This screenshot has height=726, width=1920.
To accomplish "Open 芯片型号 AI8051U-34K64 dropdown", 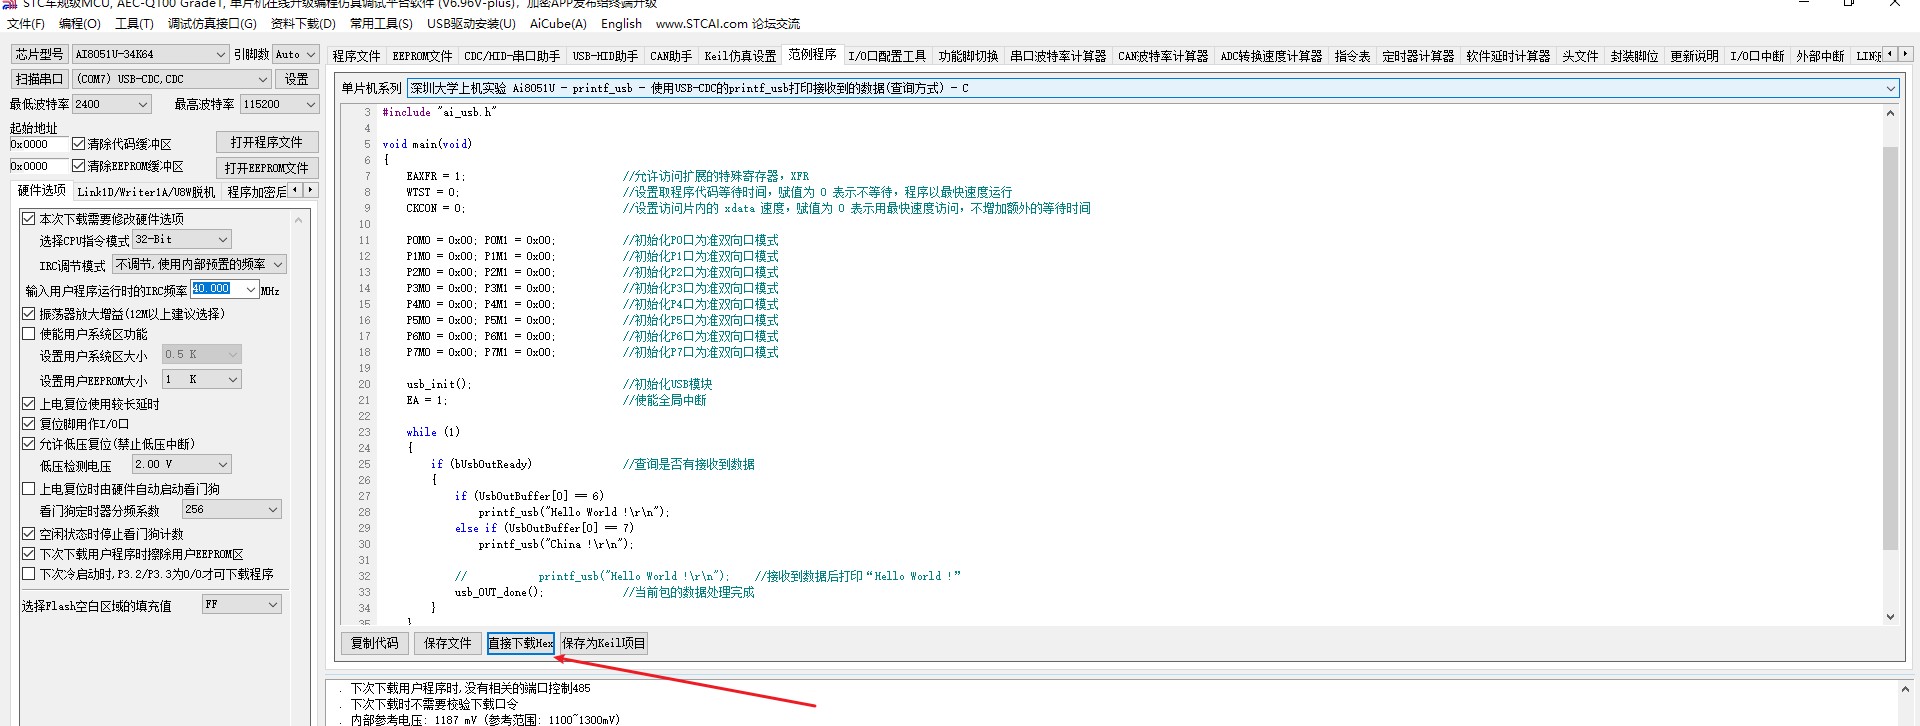I will coord(150,54).
